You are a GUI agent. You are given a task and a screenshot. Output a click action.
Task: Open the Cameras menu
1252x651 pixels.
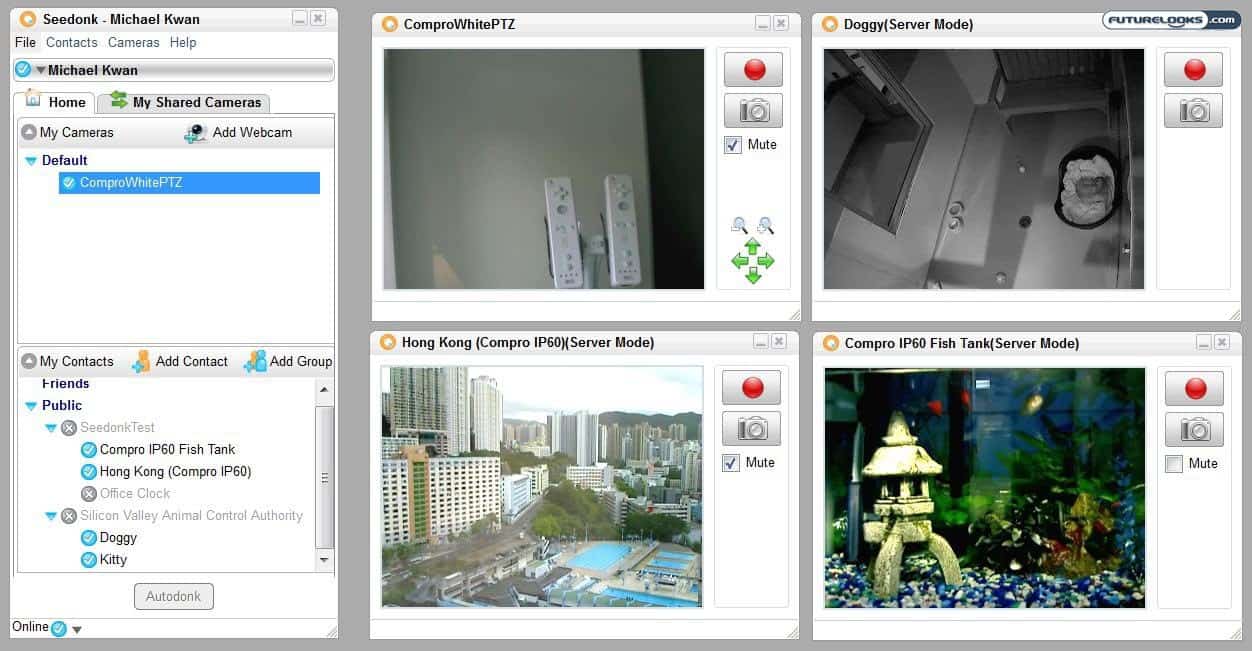point(133,43)
